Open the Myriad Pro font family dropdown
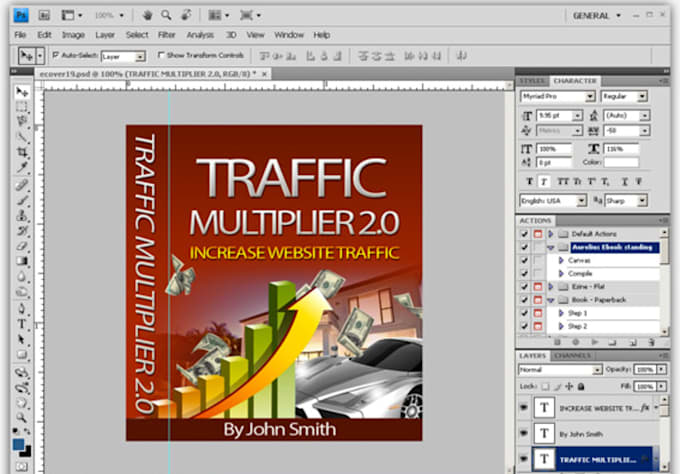Image resolution: width=680 pixels, height=474 pixels. 590,96
